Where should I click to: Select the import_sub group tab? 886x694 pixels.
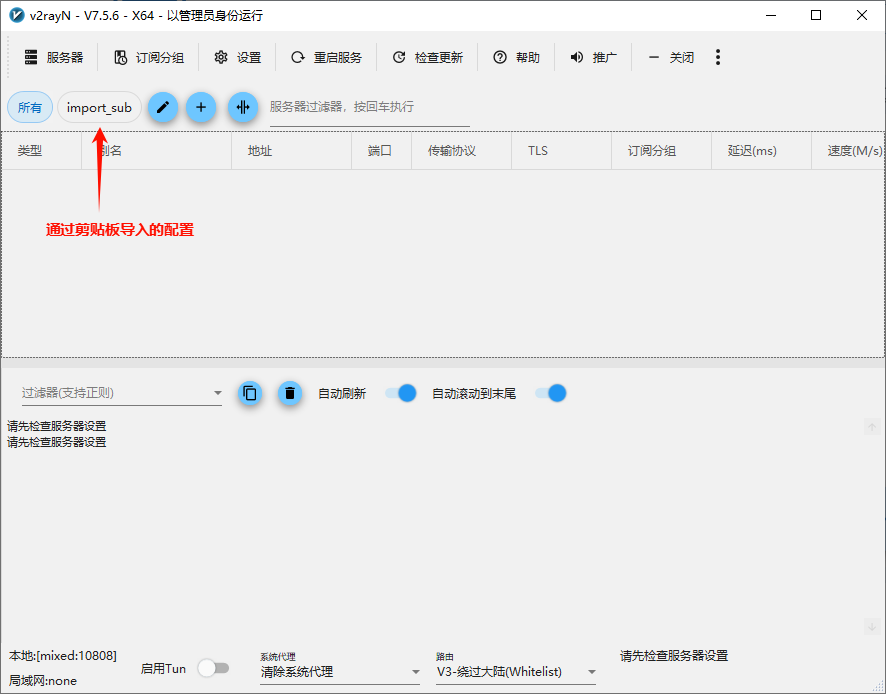pyautogui.click(x=99, y=107)
